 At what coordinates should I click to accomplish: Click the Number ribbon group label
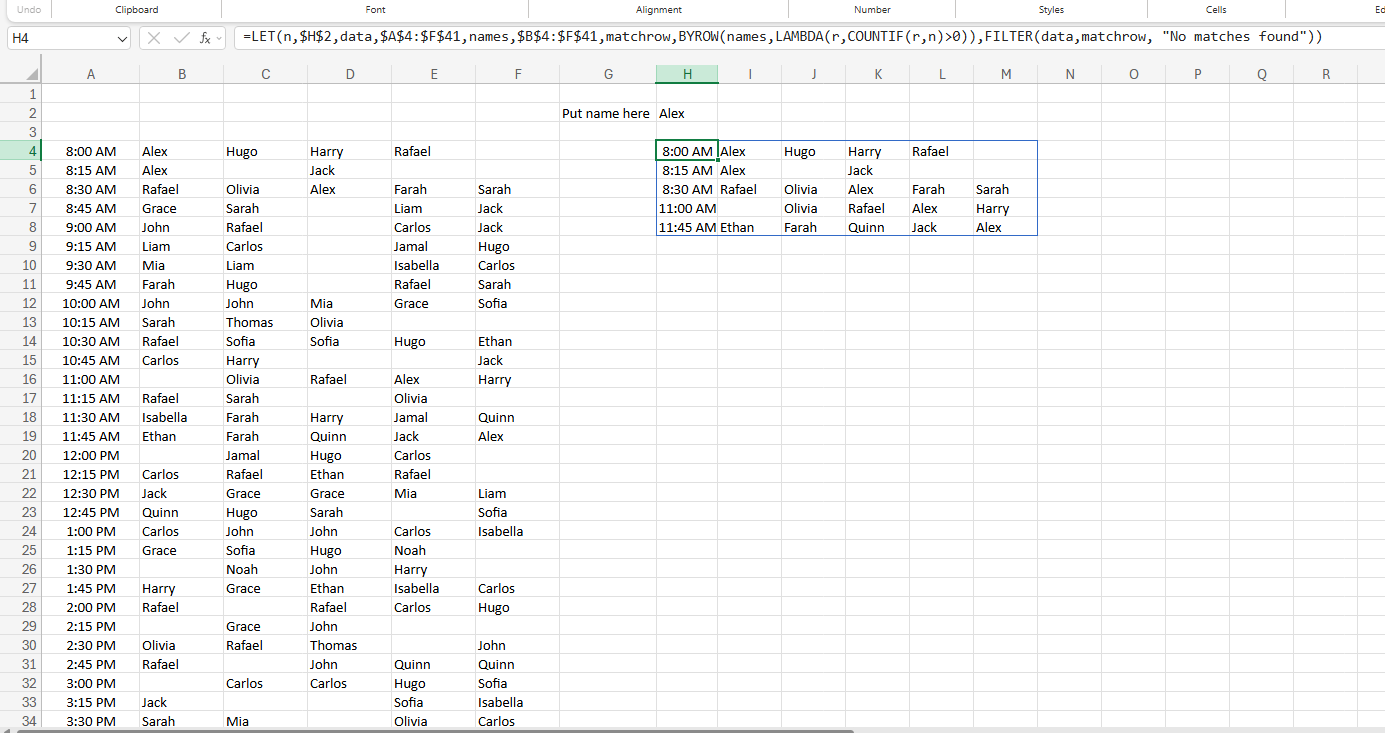[x=872, y=9]
